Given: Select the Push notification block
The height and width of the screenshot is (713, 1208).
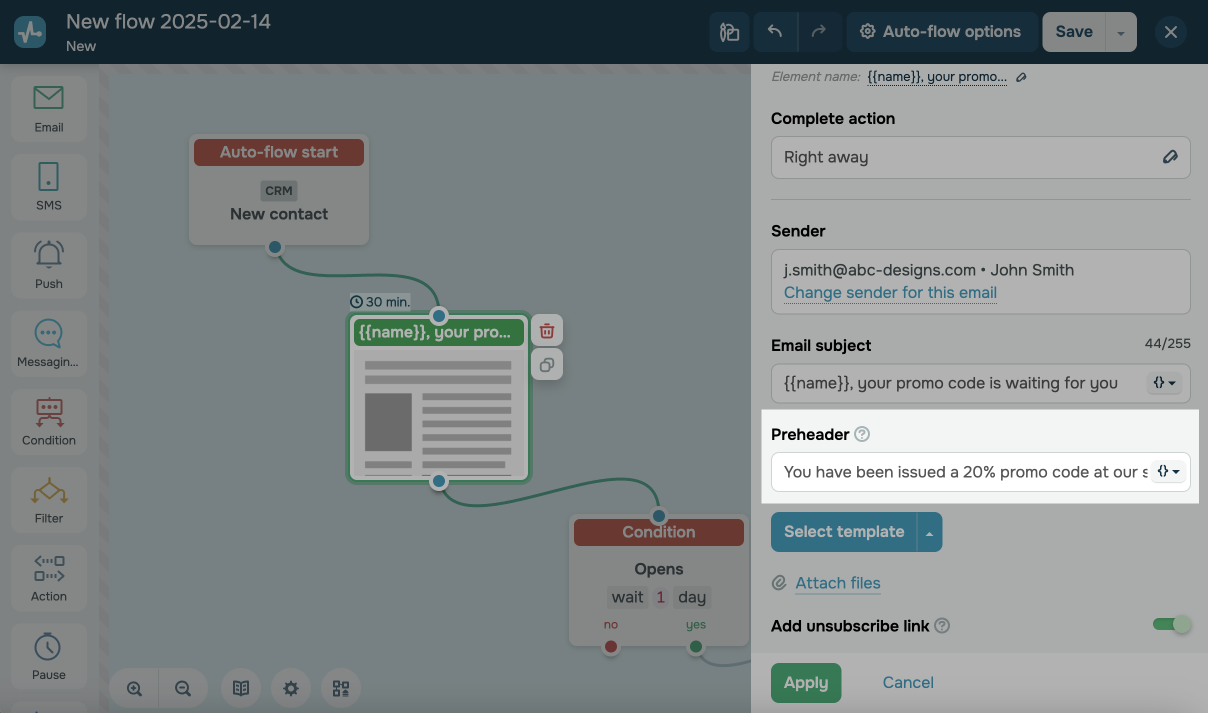Looking at the screenshot, I should 48,264.
